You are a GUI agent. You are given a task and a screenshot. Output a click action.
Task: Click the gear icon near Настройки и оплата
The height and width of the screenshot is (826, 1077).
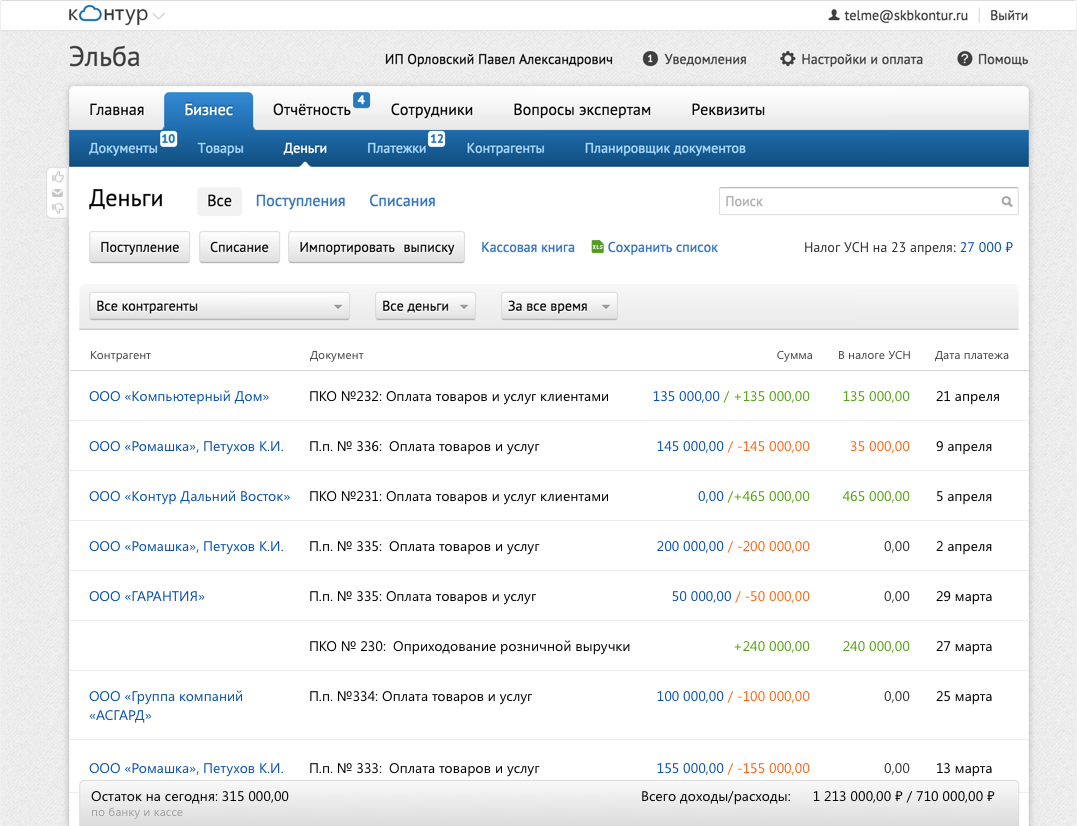point(788,59)
